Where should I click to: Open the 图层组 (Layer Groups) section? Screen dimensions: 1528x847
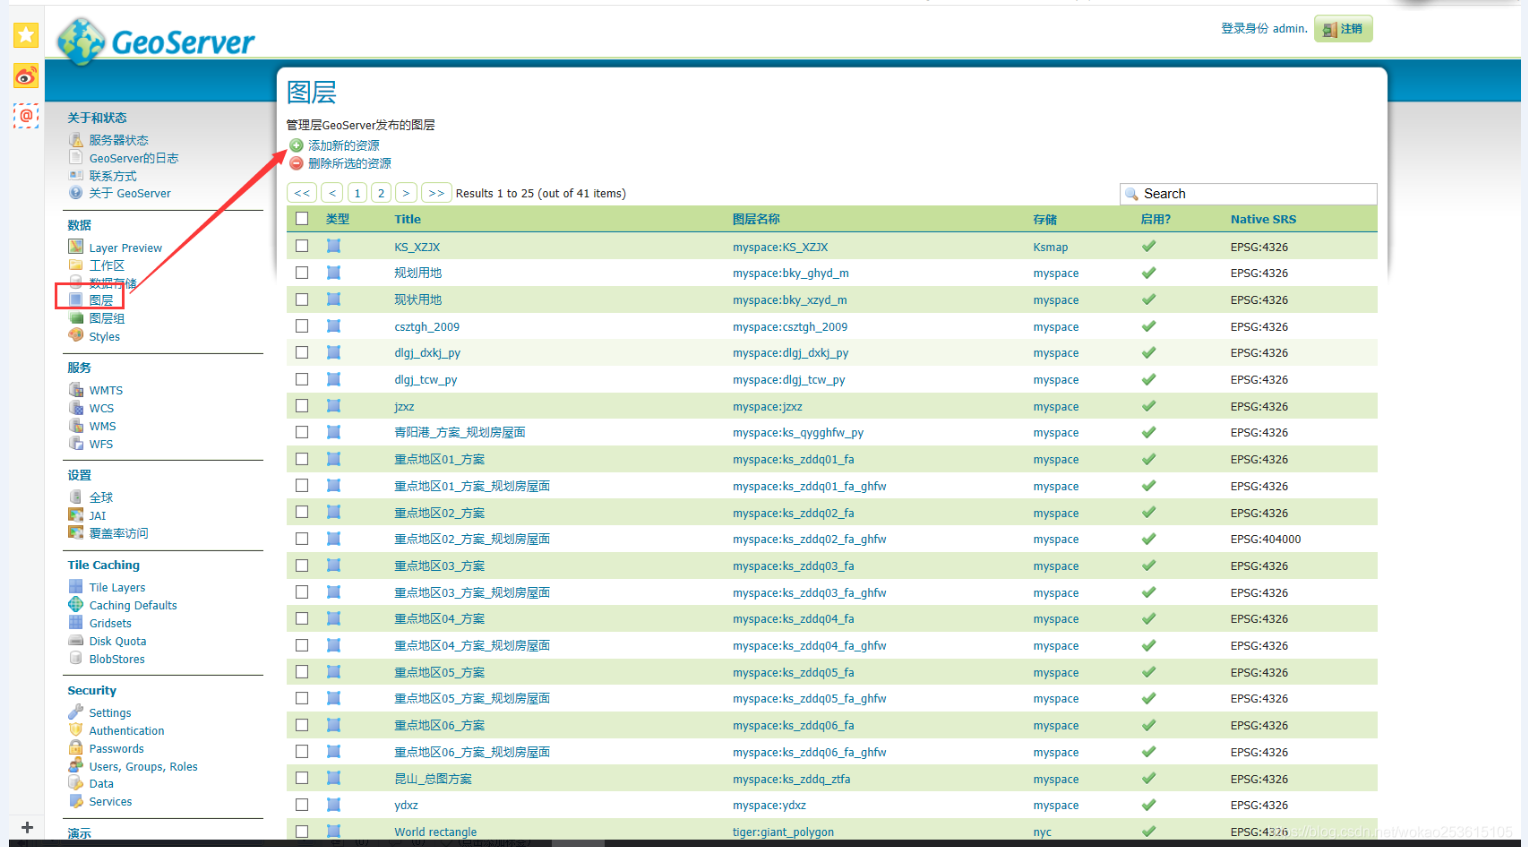click(106, 318)
